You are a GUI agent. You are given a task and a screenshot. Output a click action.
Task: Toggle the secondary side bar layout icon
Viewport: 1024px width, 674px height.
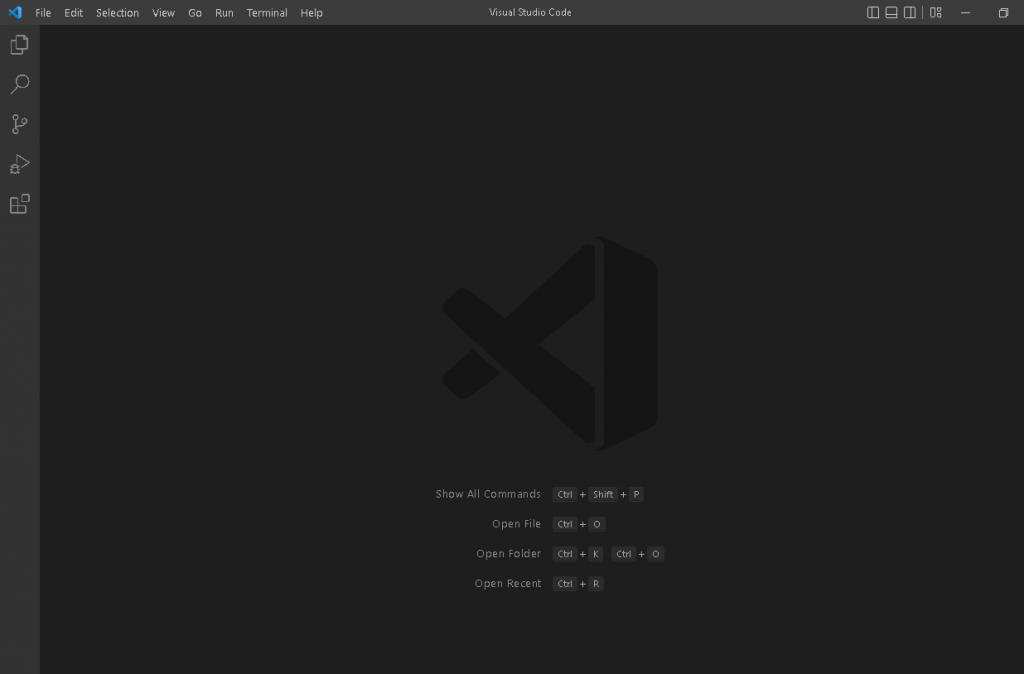click(909, 12)
